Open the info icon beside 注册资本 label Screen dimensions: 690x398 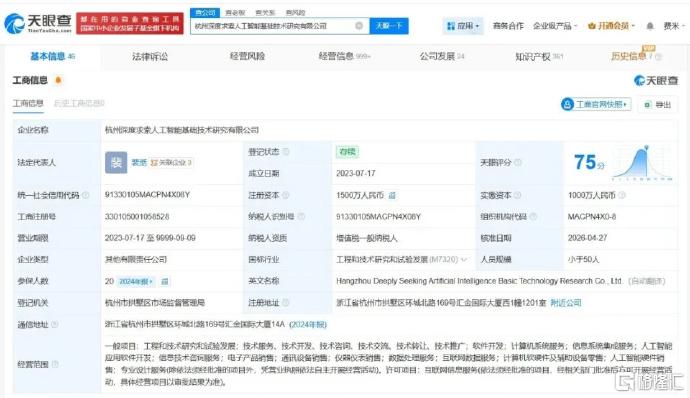(x=286, y=195)
